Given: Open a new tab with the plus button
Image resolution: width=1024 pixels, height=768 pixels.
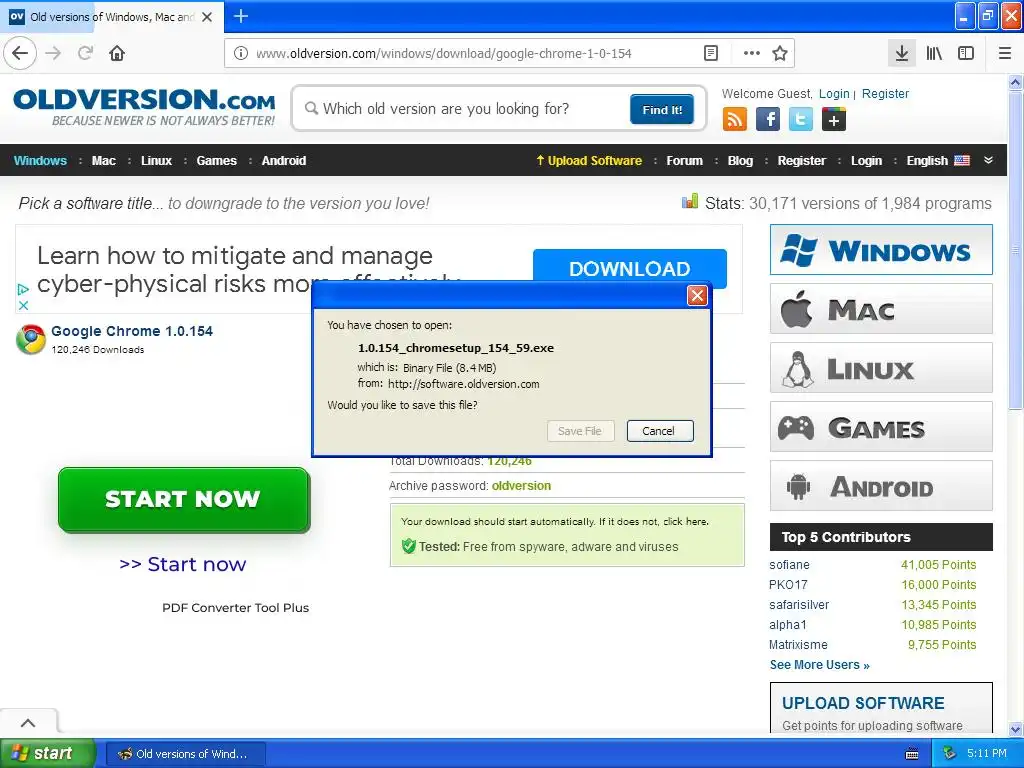Looking at the screenshot, I should tap(241, 16).
